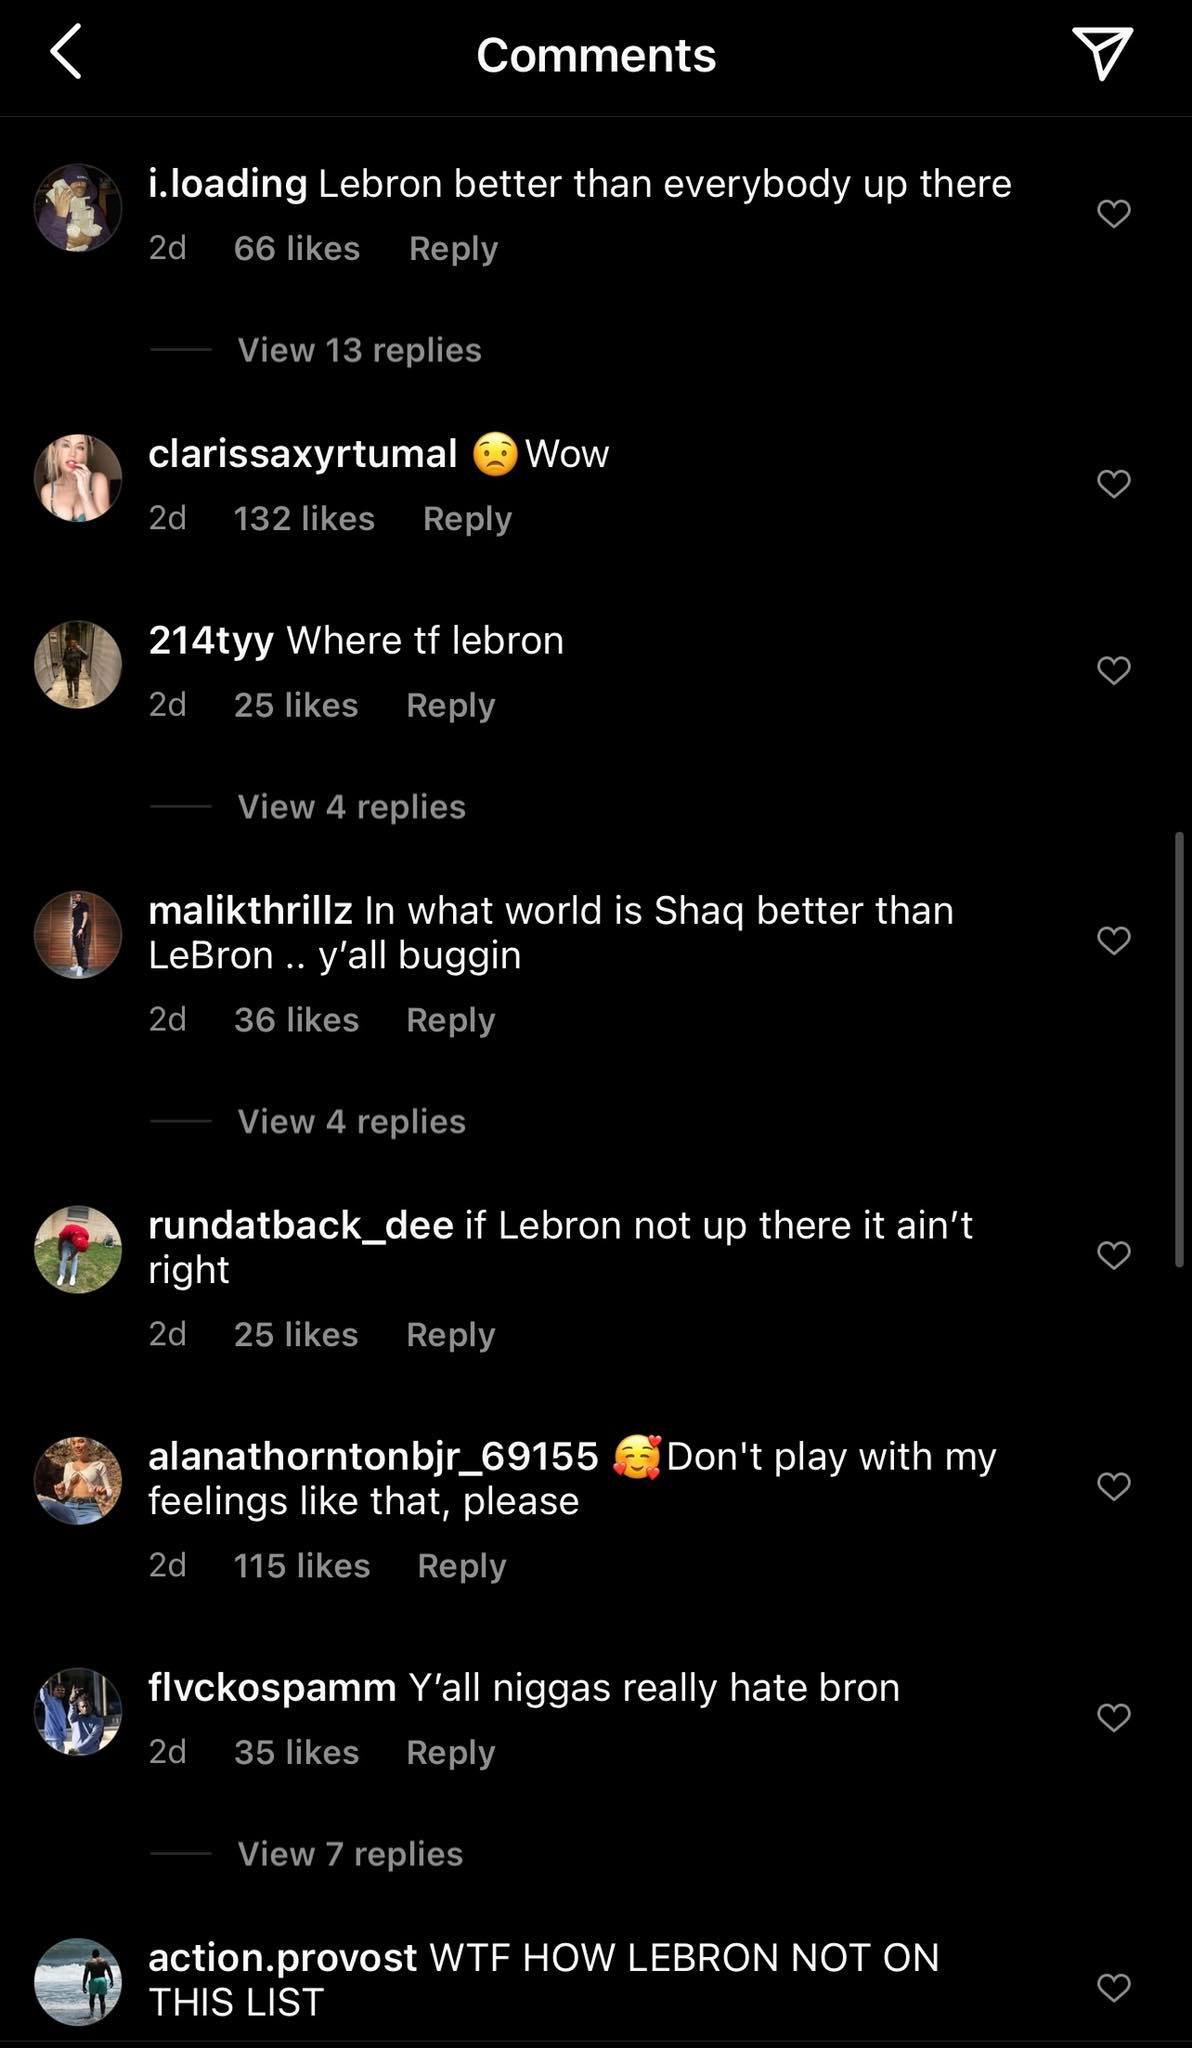View 7 replies under flvckospamm's comment
1192x2048 pixels.
coord(349,1853)
